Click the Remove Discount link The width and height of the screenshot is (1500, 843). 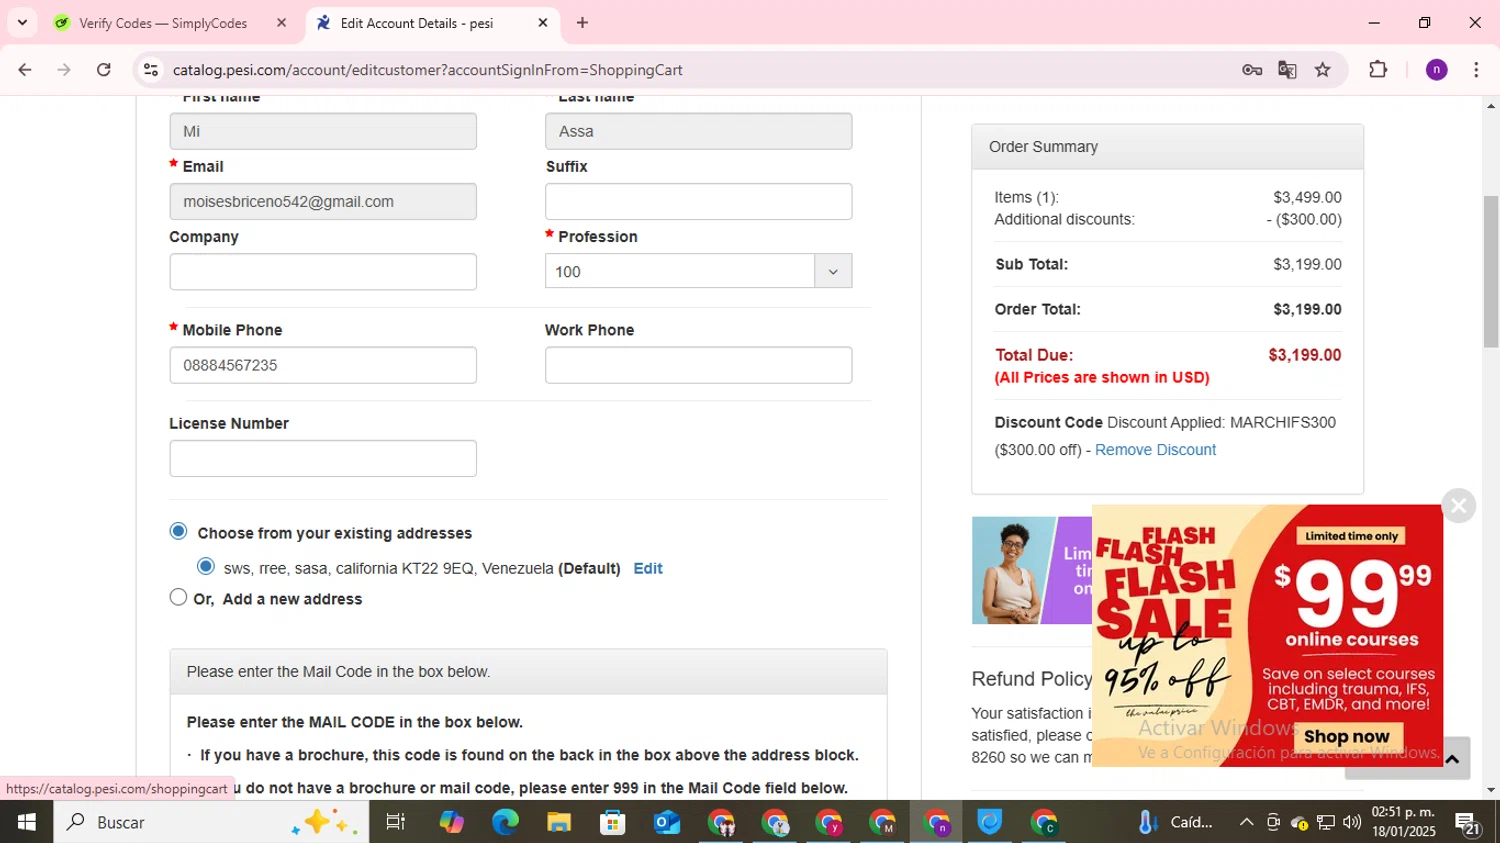(x=1155, y=450)
